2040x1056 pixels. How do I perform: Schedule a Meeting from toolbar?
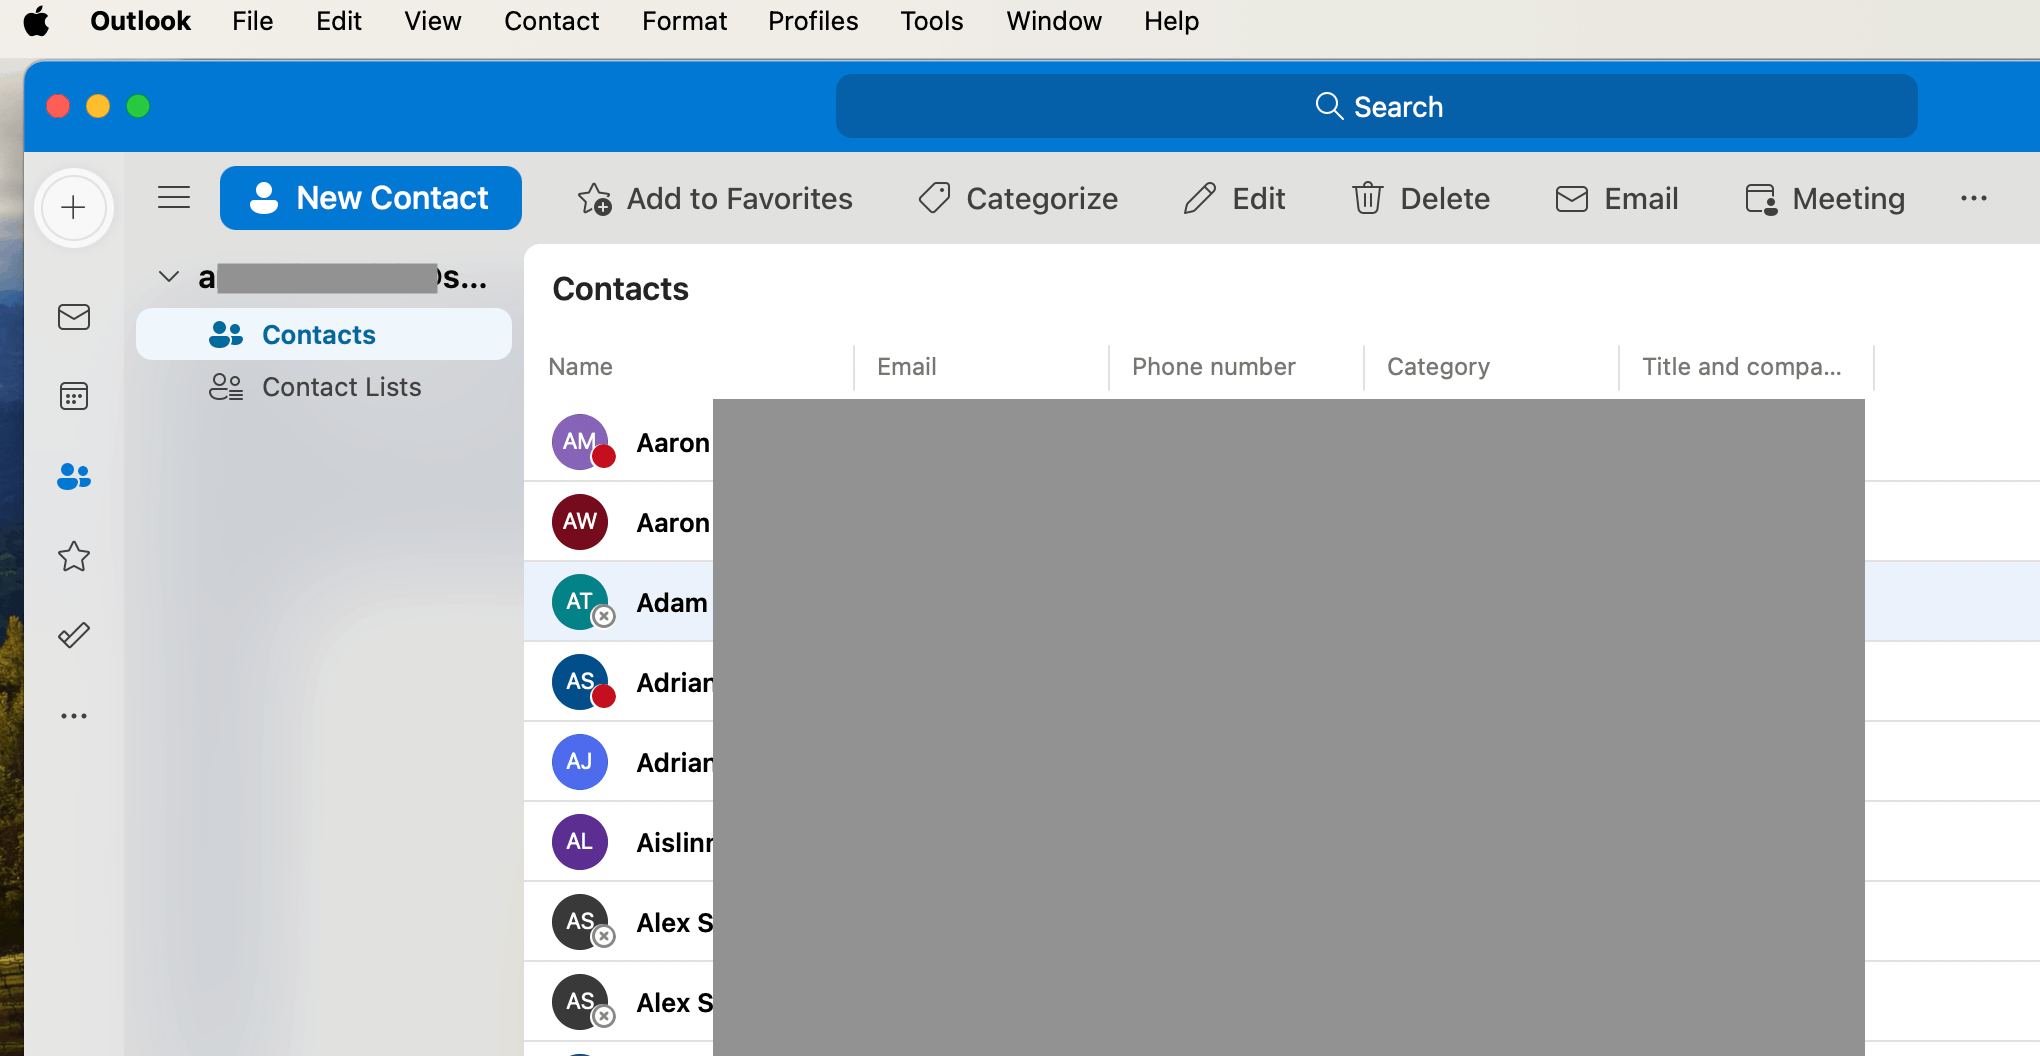1825,199
